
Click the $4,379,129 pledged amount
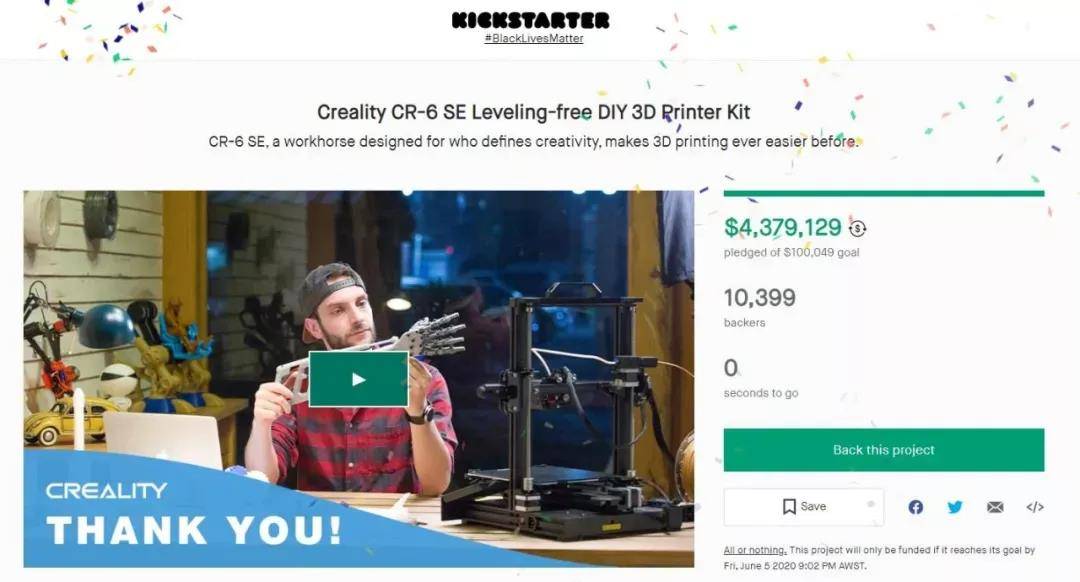point(782,227)
